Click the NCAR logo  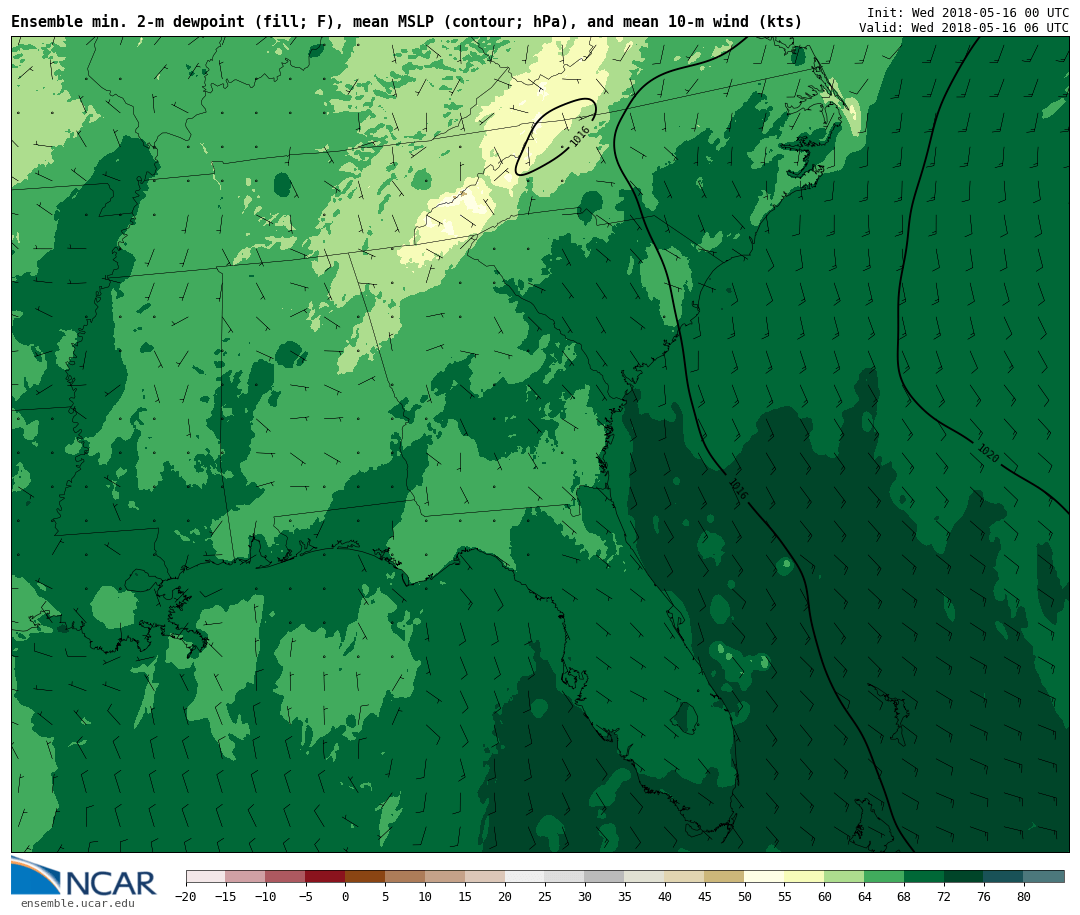84,877
